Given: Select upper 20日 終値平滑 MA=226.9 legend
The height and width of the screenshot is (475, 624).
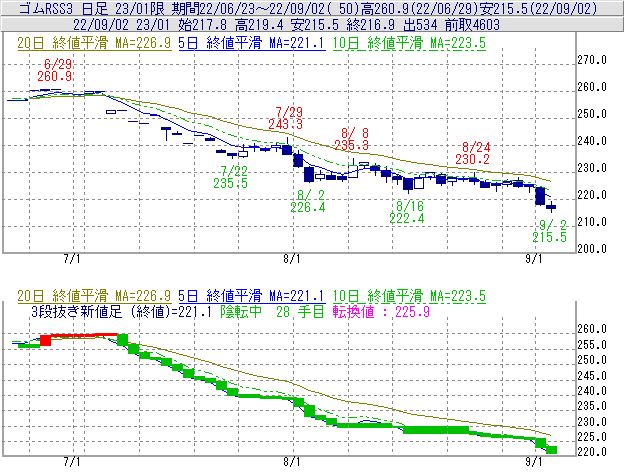Looking at the screenshot, I should point(94,43).
